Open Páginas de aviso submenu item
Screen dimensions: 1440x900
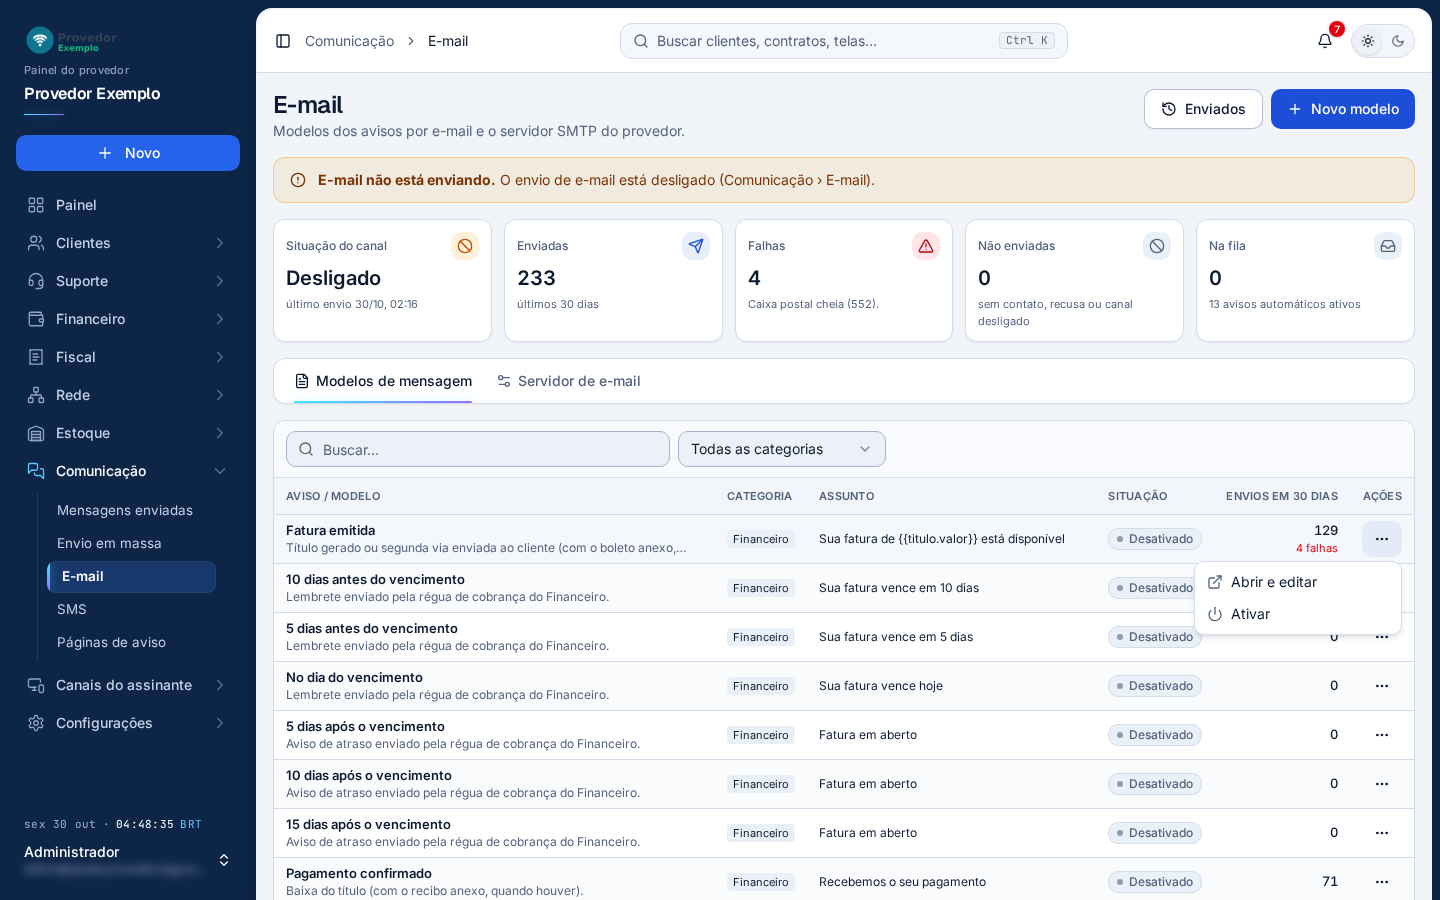click(131, 642)
